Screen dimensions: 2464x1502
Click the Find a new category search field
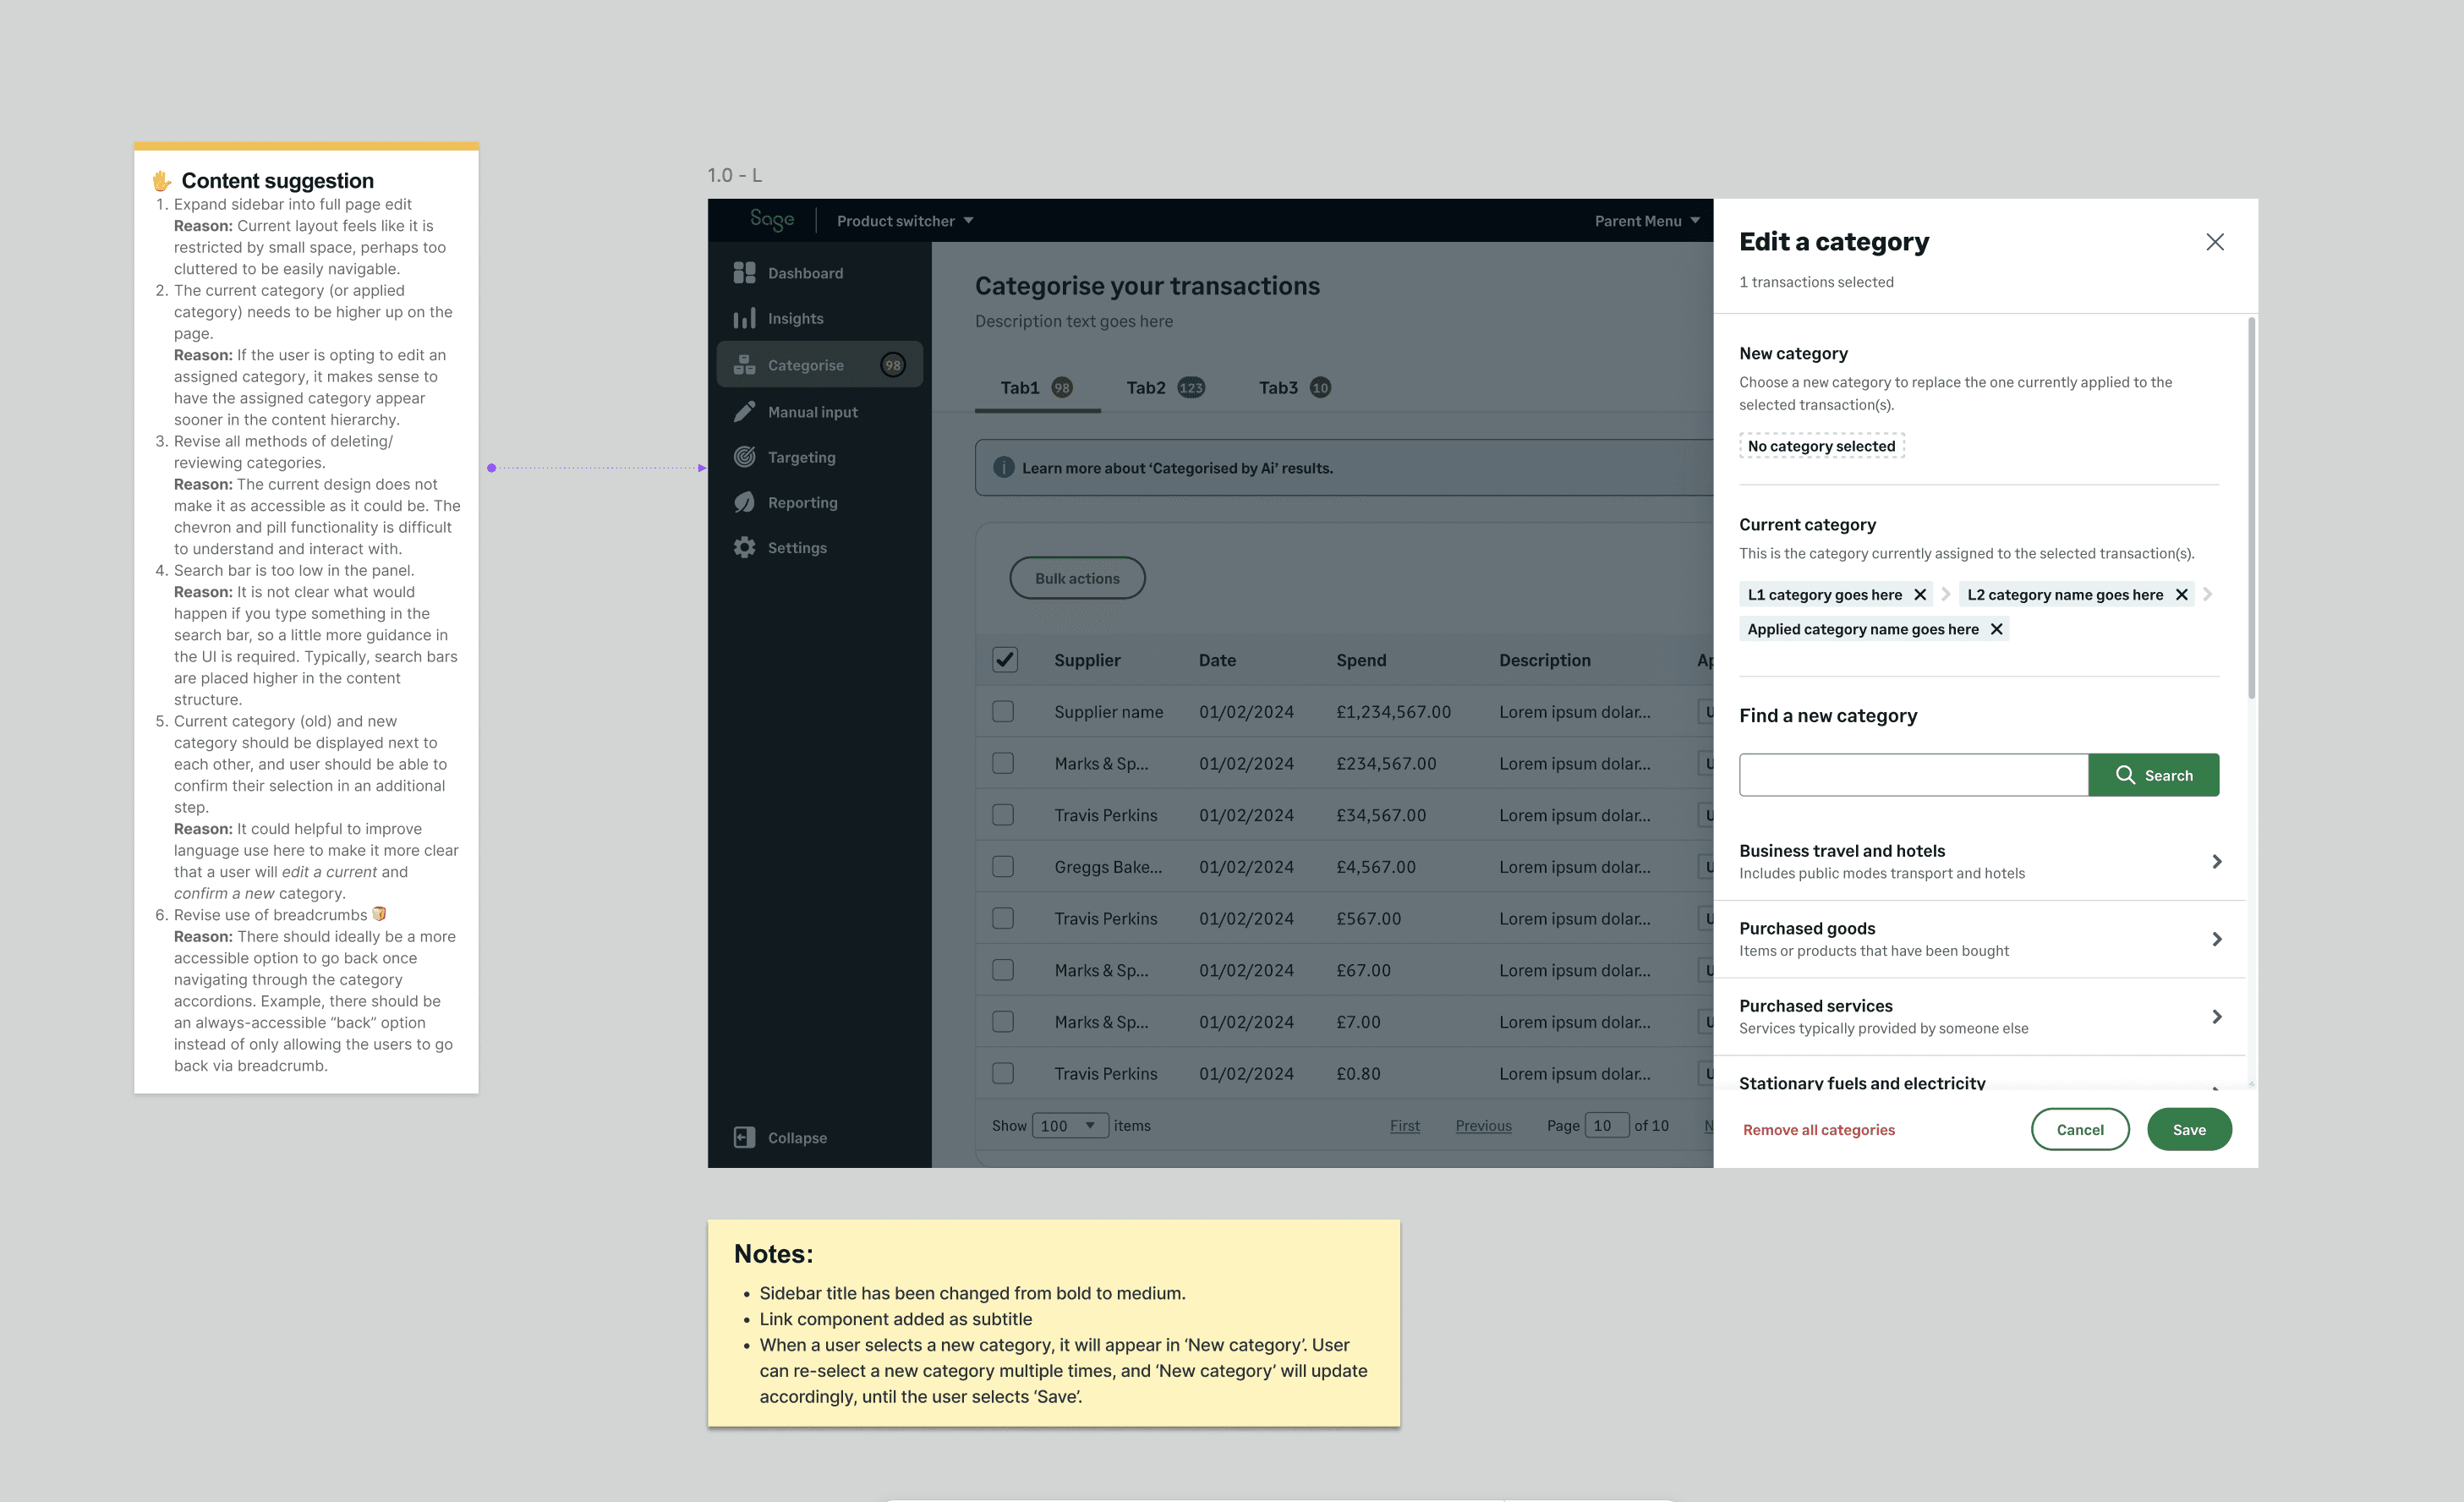pos(1912,776)
